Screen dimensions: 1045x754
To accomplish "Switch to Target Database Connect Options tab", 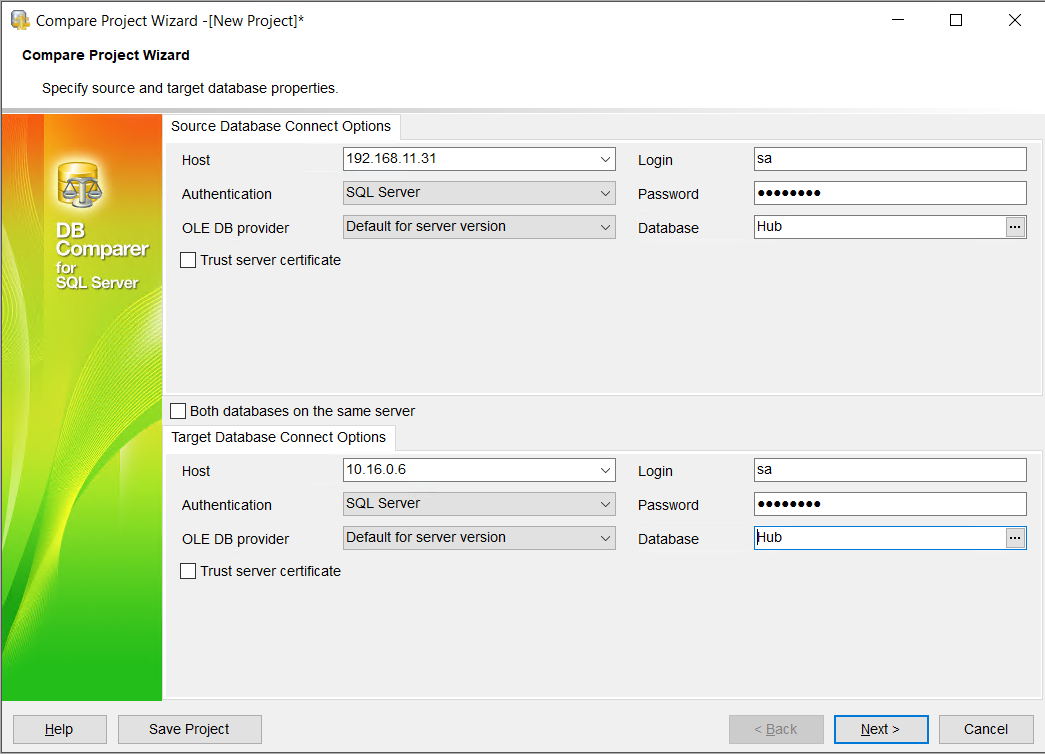I will 278,437.
